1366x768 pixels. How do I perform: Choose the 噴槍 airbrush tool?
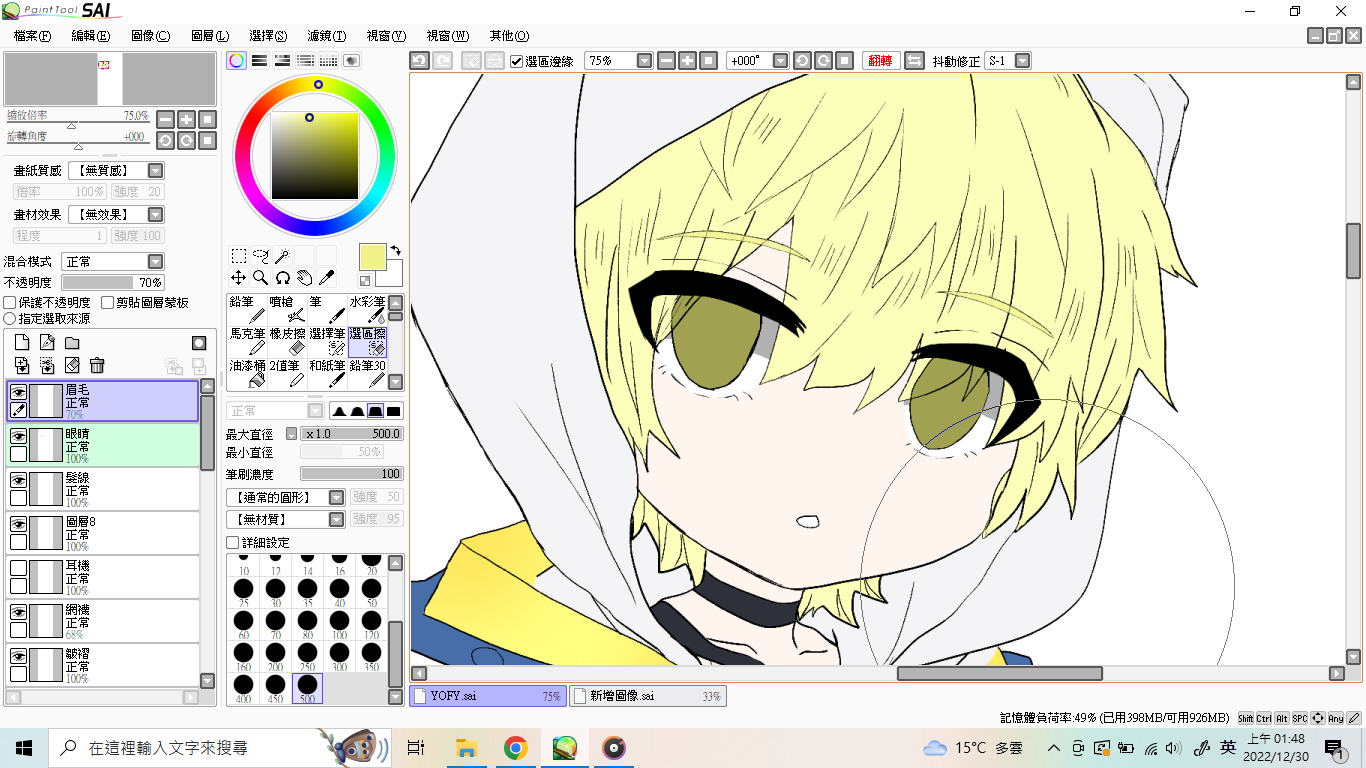tap(287, 310)
